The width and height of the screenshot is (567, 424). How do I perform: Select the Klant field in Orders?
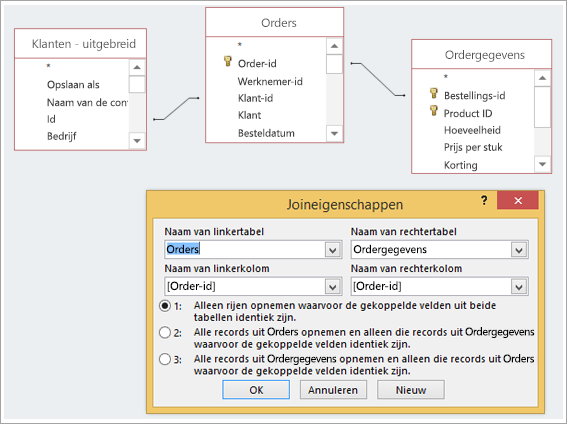[x=250, y=115]
